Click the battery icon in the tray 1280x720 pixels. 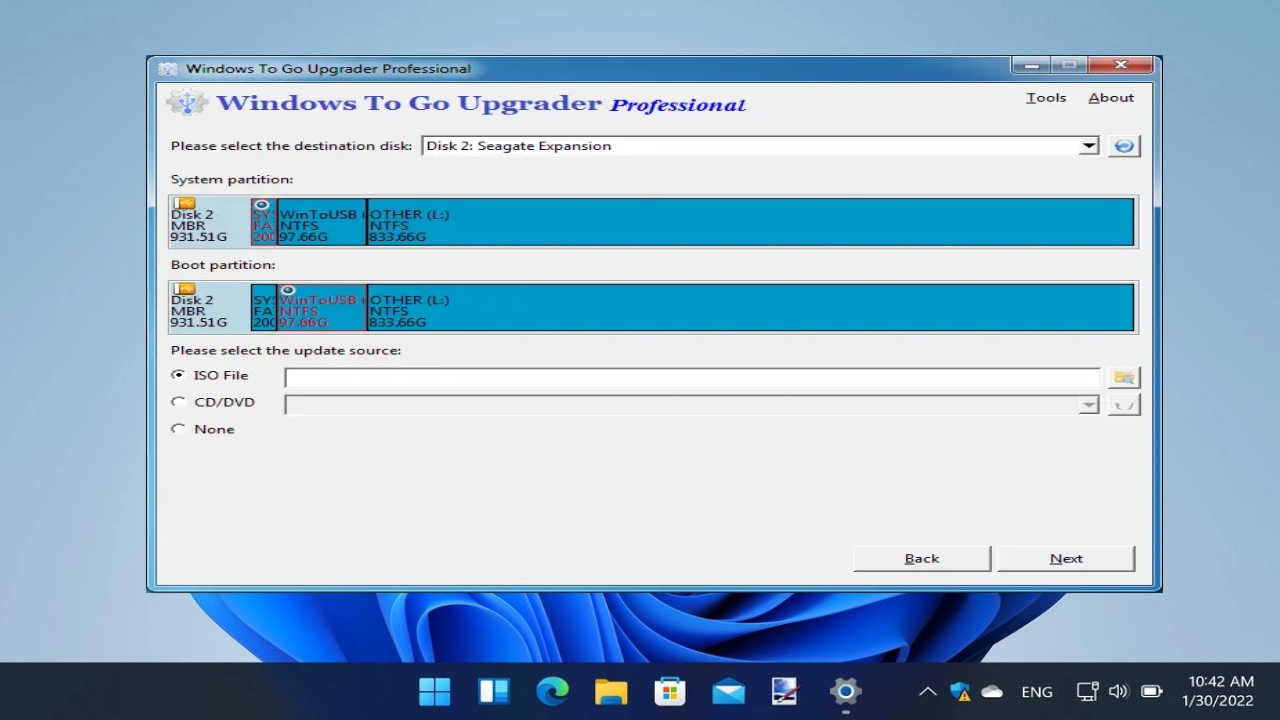pyautogui.click(x=1151, y=691)
